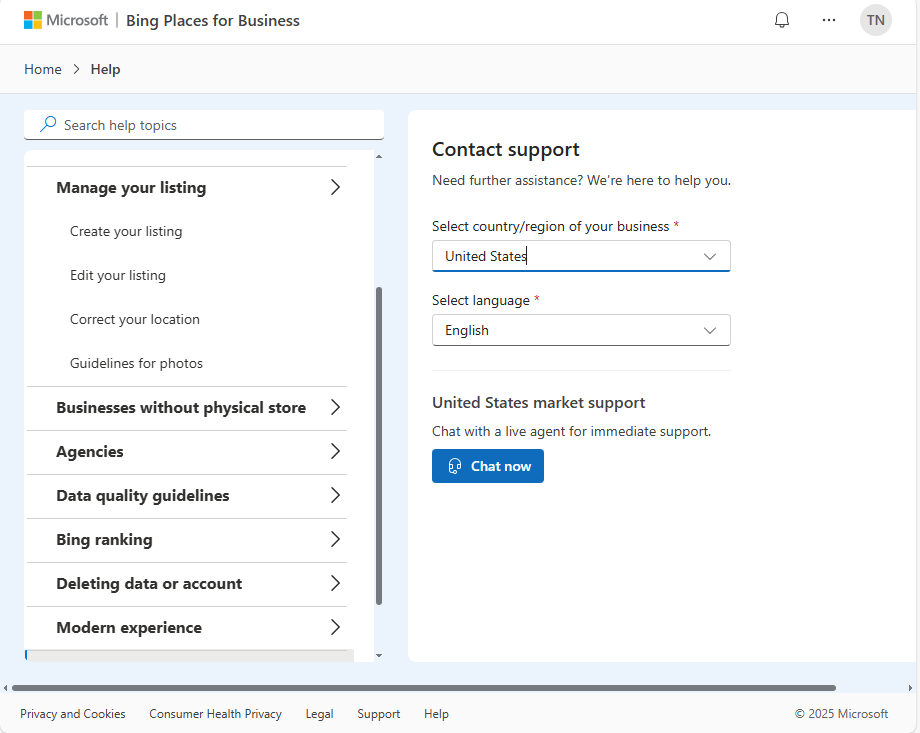The image size is (920, 733).
Task: Click the search magnifier icon
Action: [48, 125]
